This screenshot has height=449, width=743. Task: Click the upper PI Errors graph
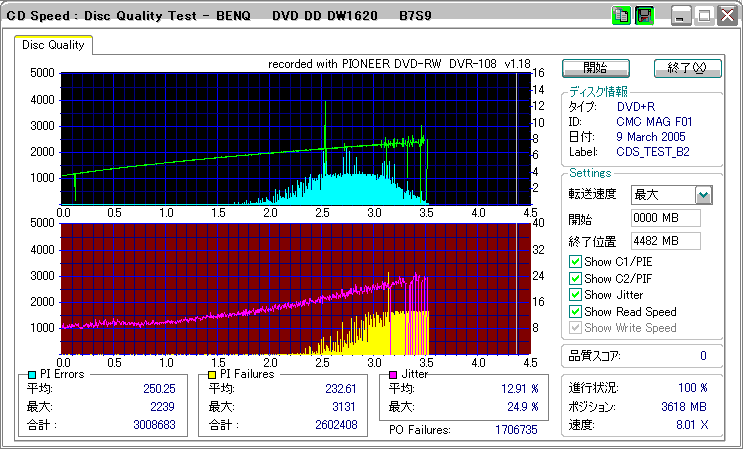pos(296,139)
